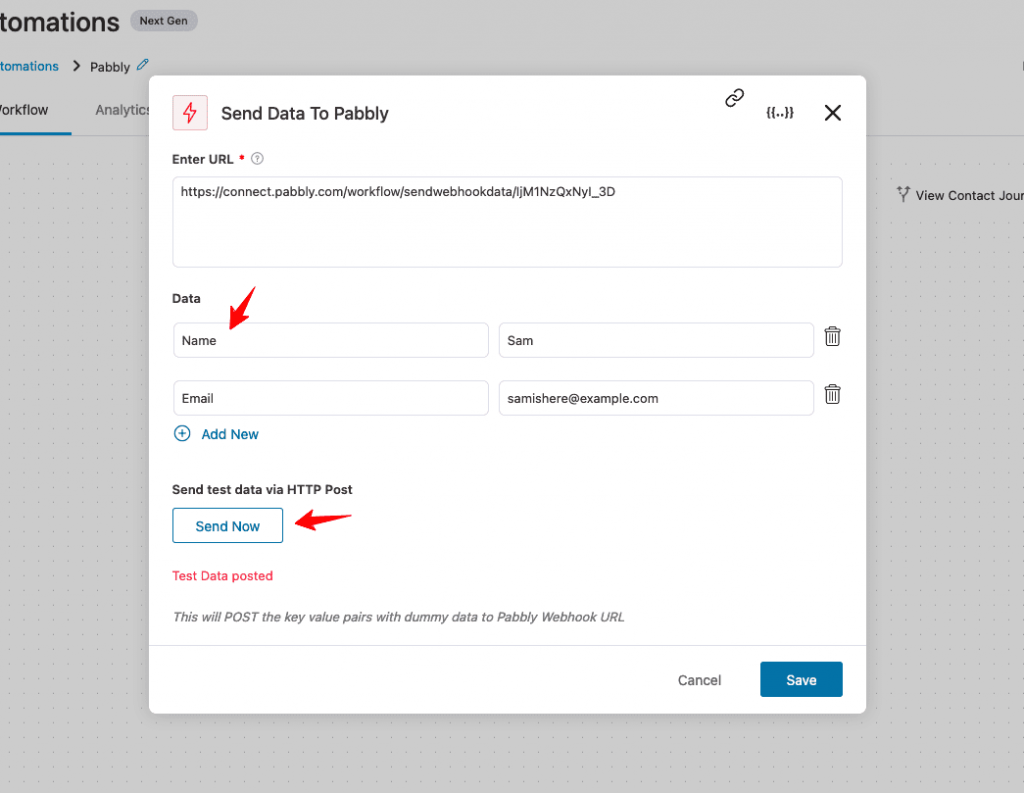Image resolution: width=1024 pixels, height=793 pixels.
Task: Click the Next Gen badge
Action: (163, 21)
